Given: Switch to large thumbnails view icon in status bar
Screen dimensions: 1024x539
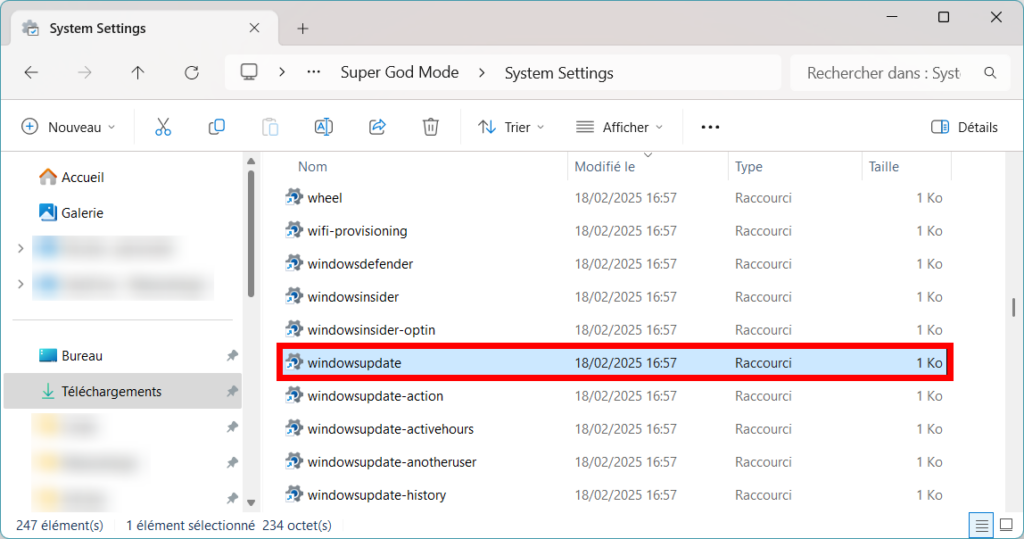Looking at the screenshot, I should point(1006,525).
